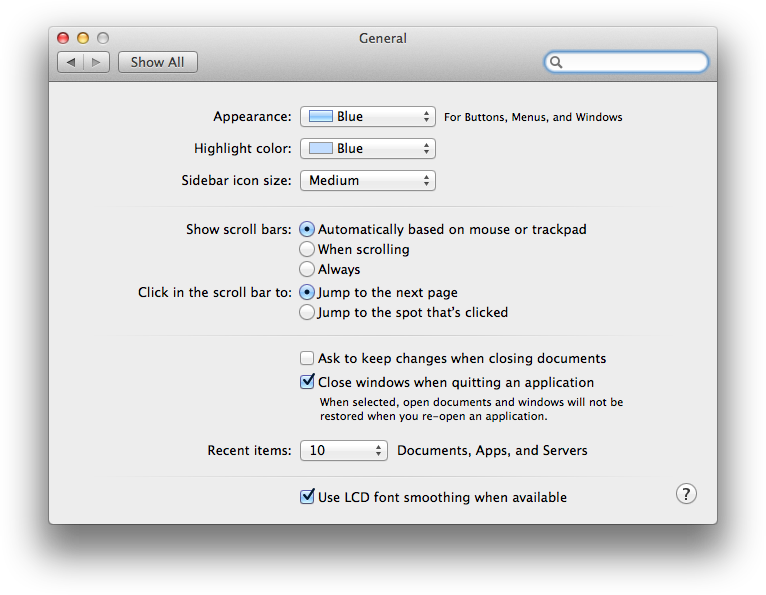The height and width of the screenshot is (595, 766).
Task: Select Jump to the next page
Action: (x=308, y=293)
